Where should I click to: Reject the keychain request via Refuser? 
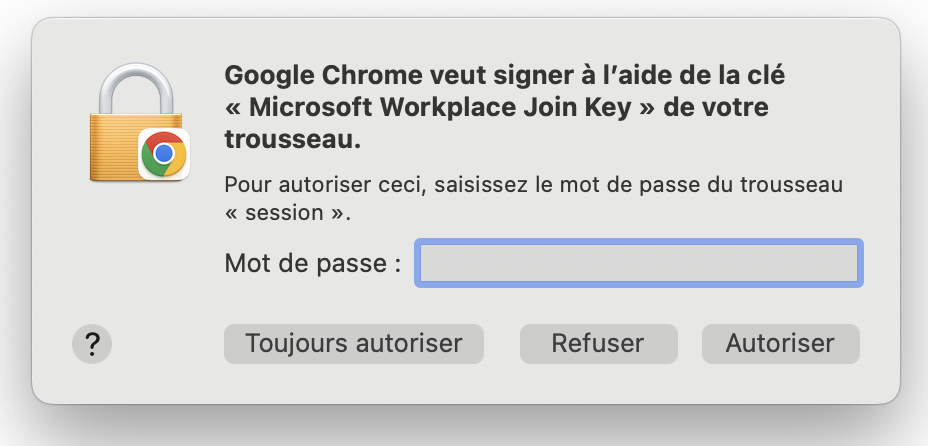598,344
